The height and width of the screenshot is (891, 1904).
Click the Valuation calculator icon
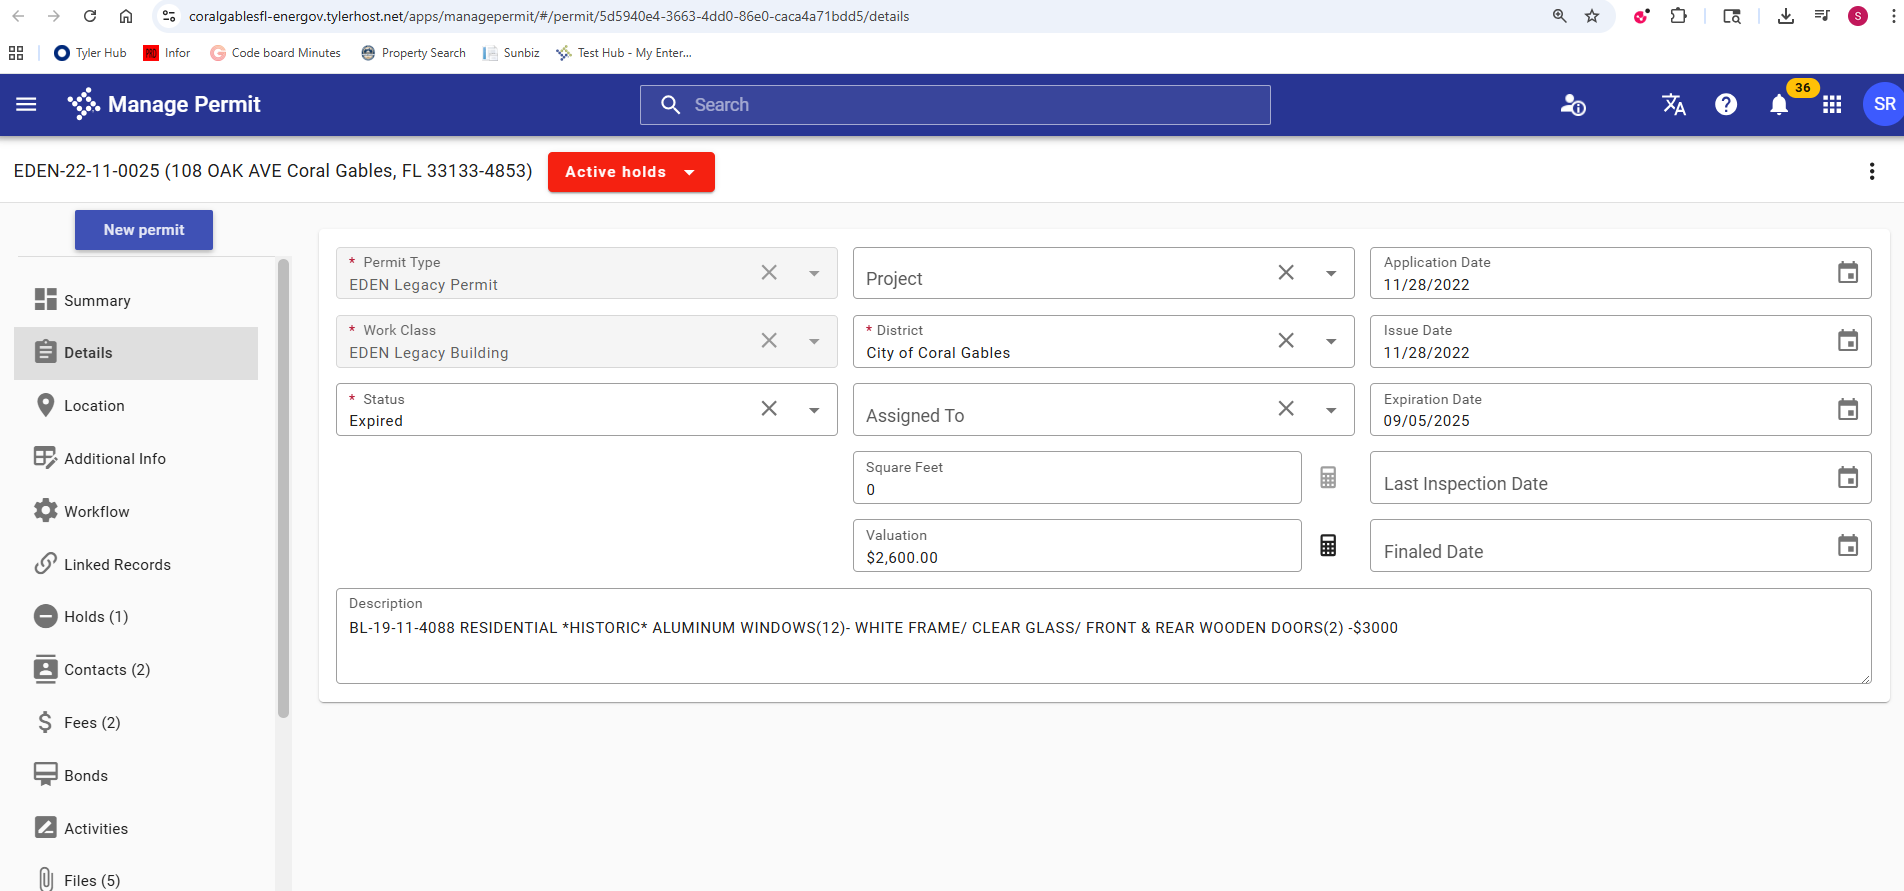(1327, 546)
